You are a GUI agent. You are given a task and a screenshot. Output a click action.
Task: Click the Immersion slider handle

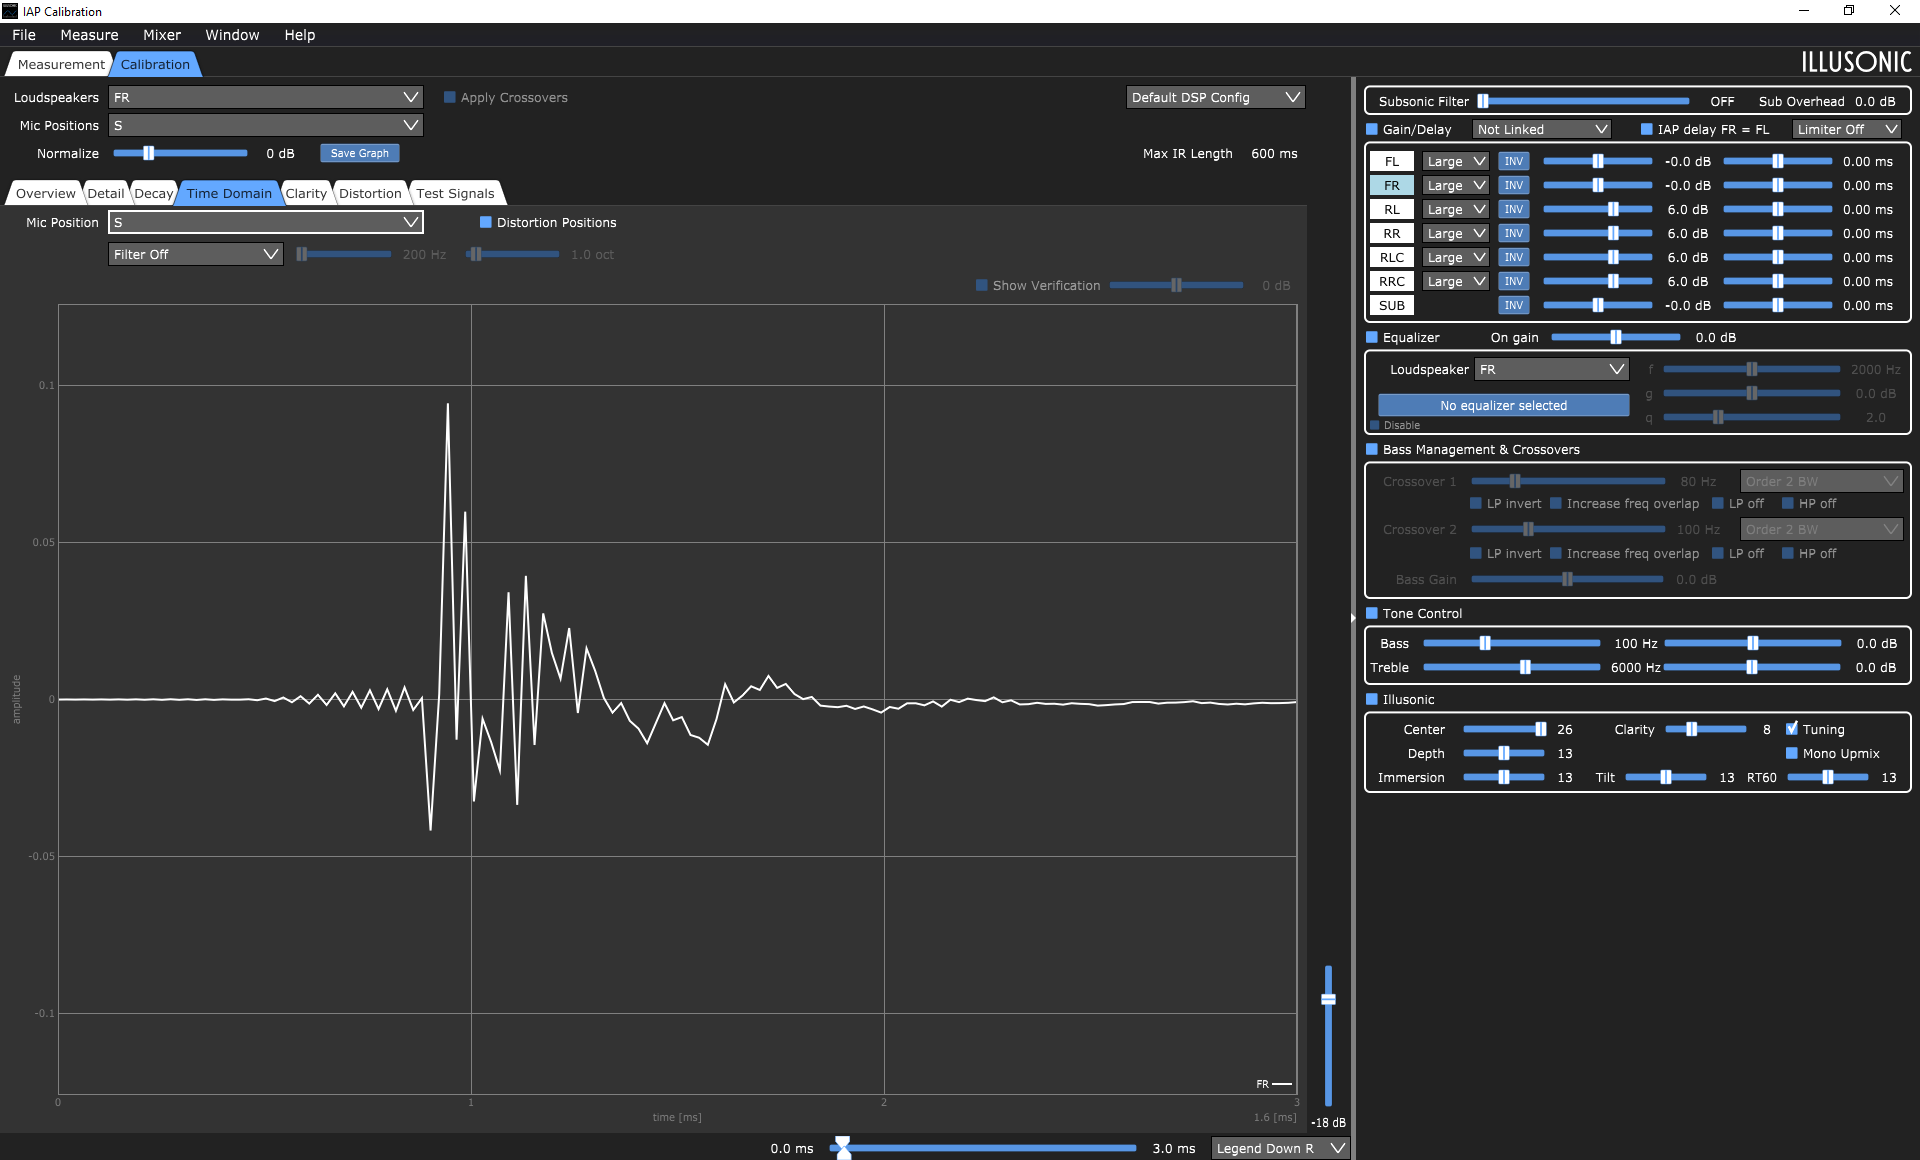pos(1503,777)
